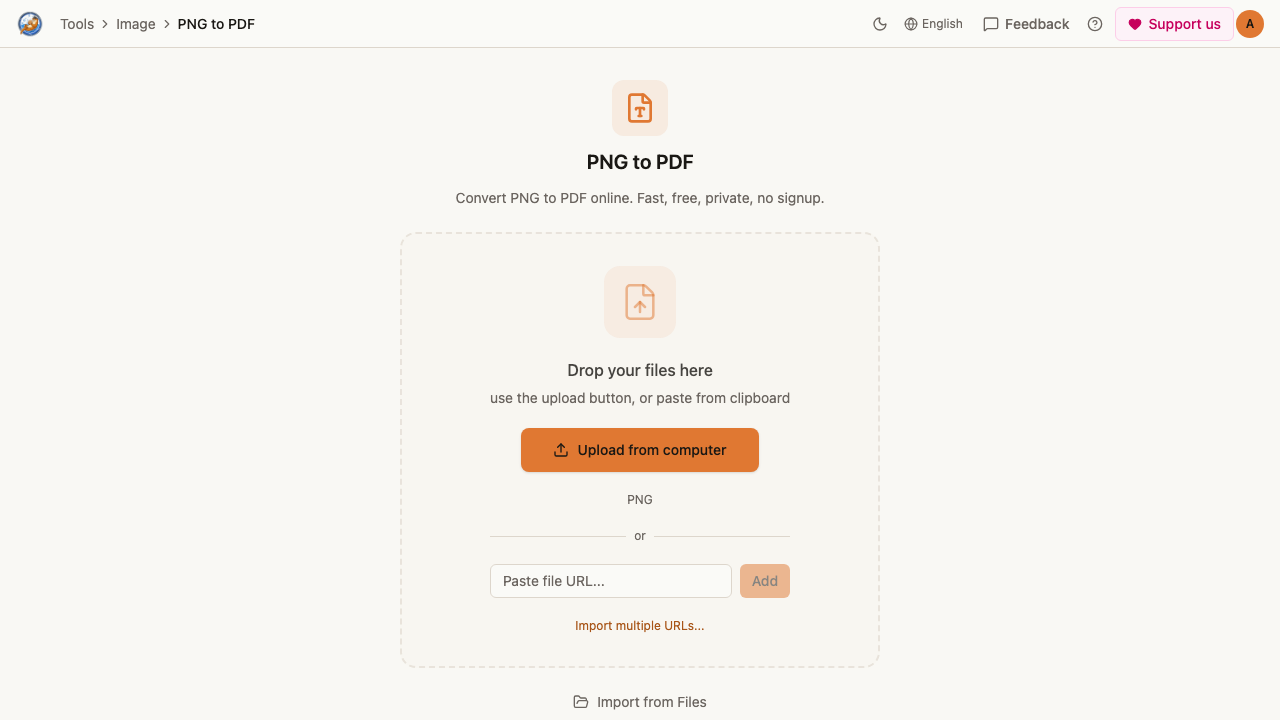Open the Feedback link
Image resolution: width=1280 pixels, height=720 pixels.
1026,24
